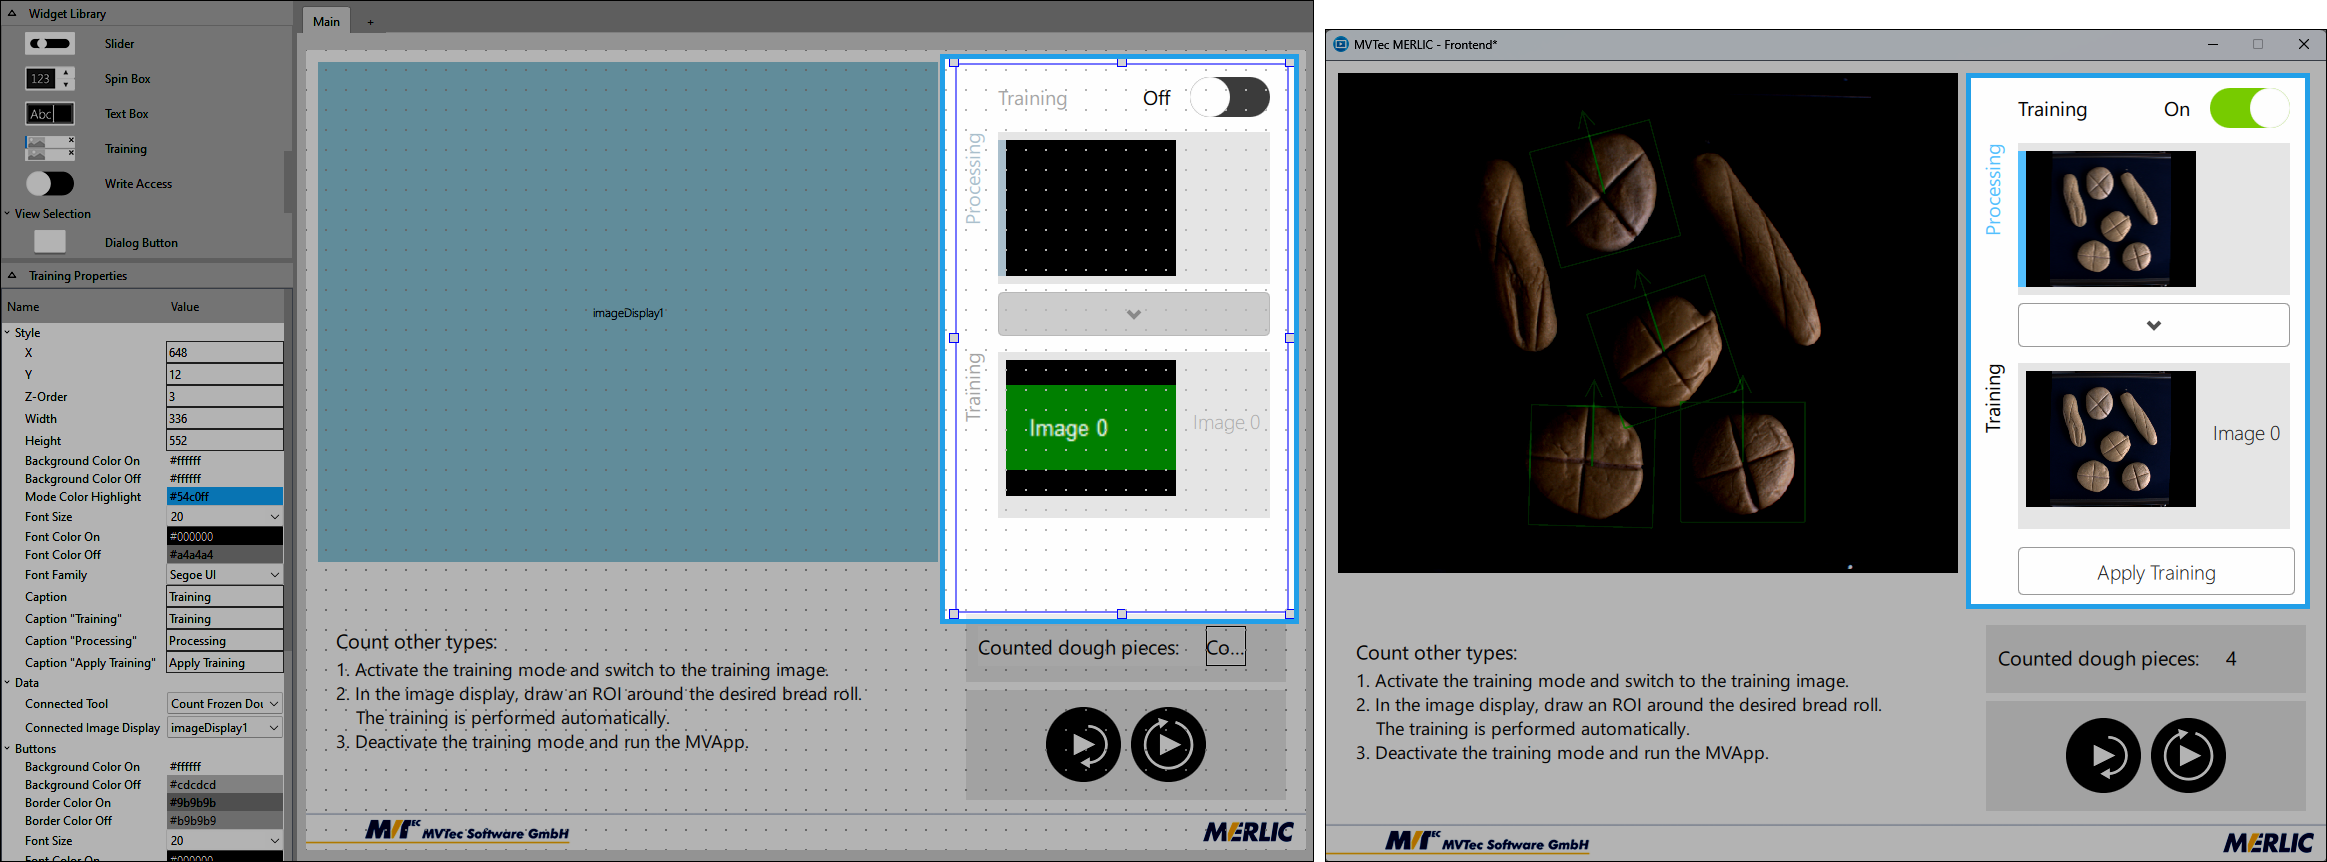This screenshot has width=2327, height=862.
Task: Click the chevron bar in the designer Training widget
Action: [x=1134, y=314]
